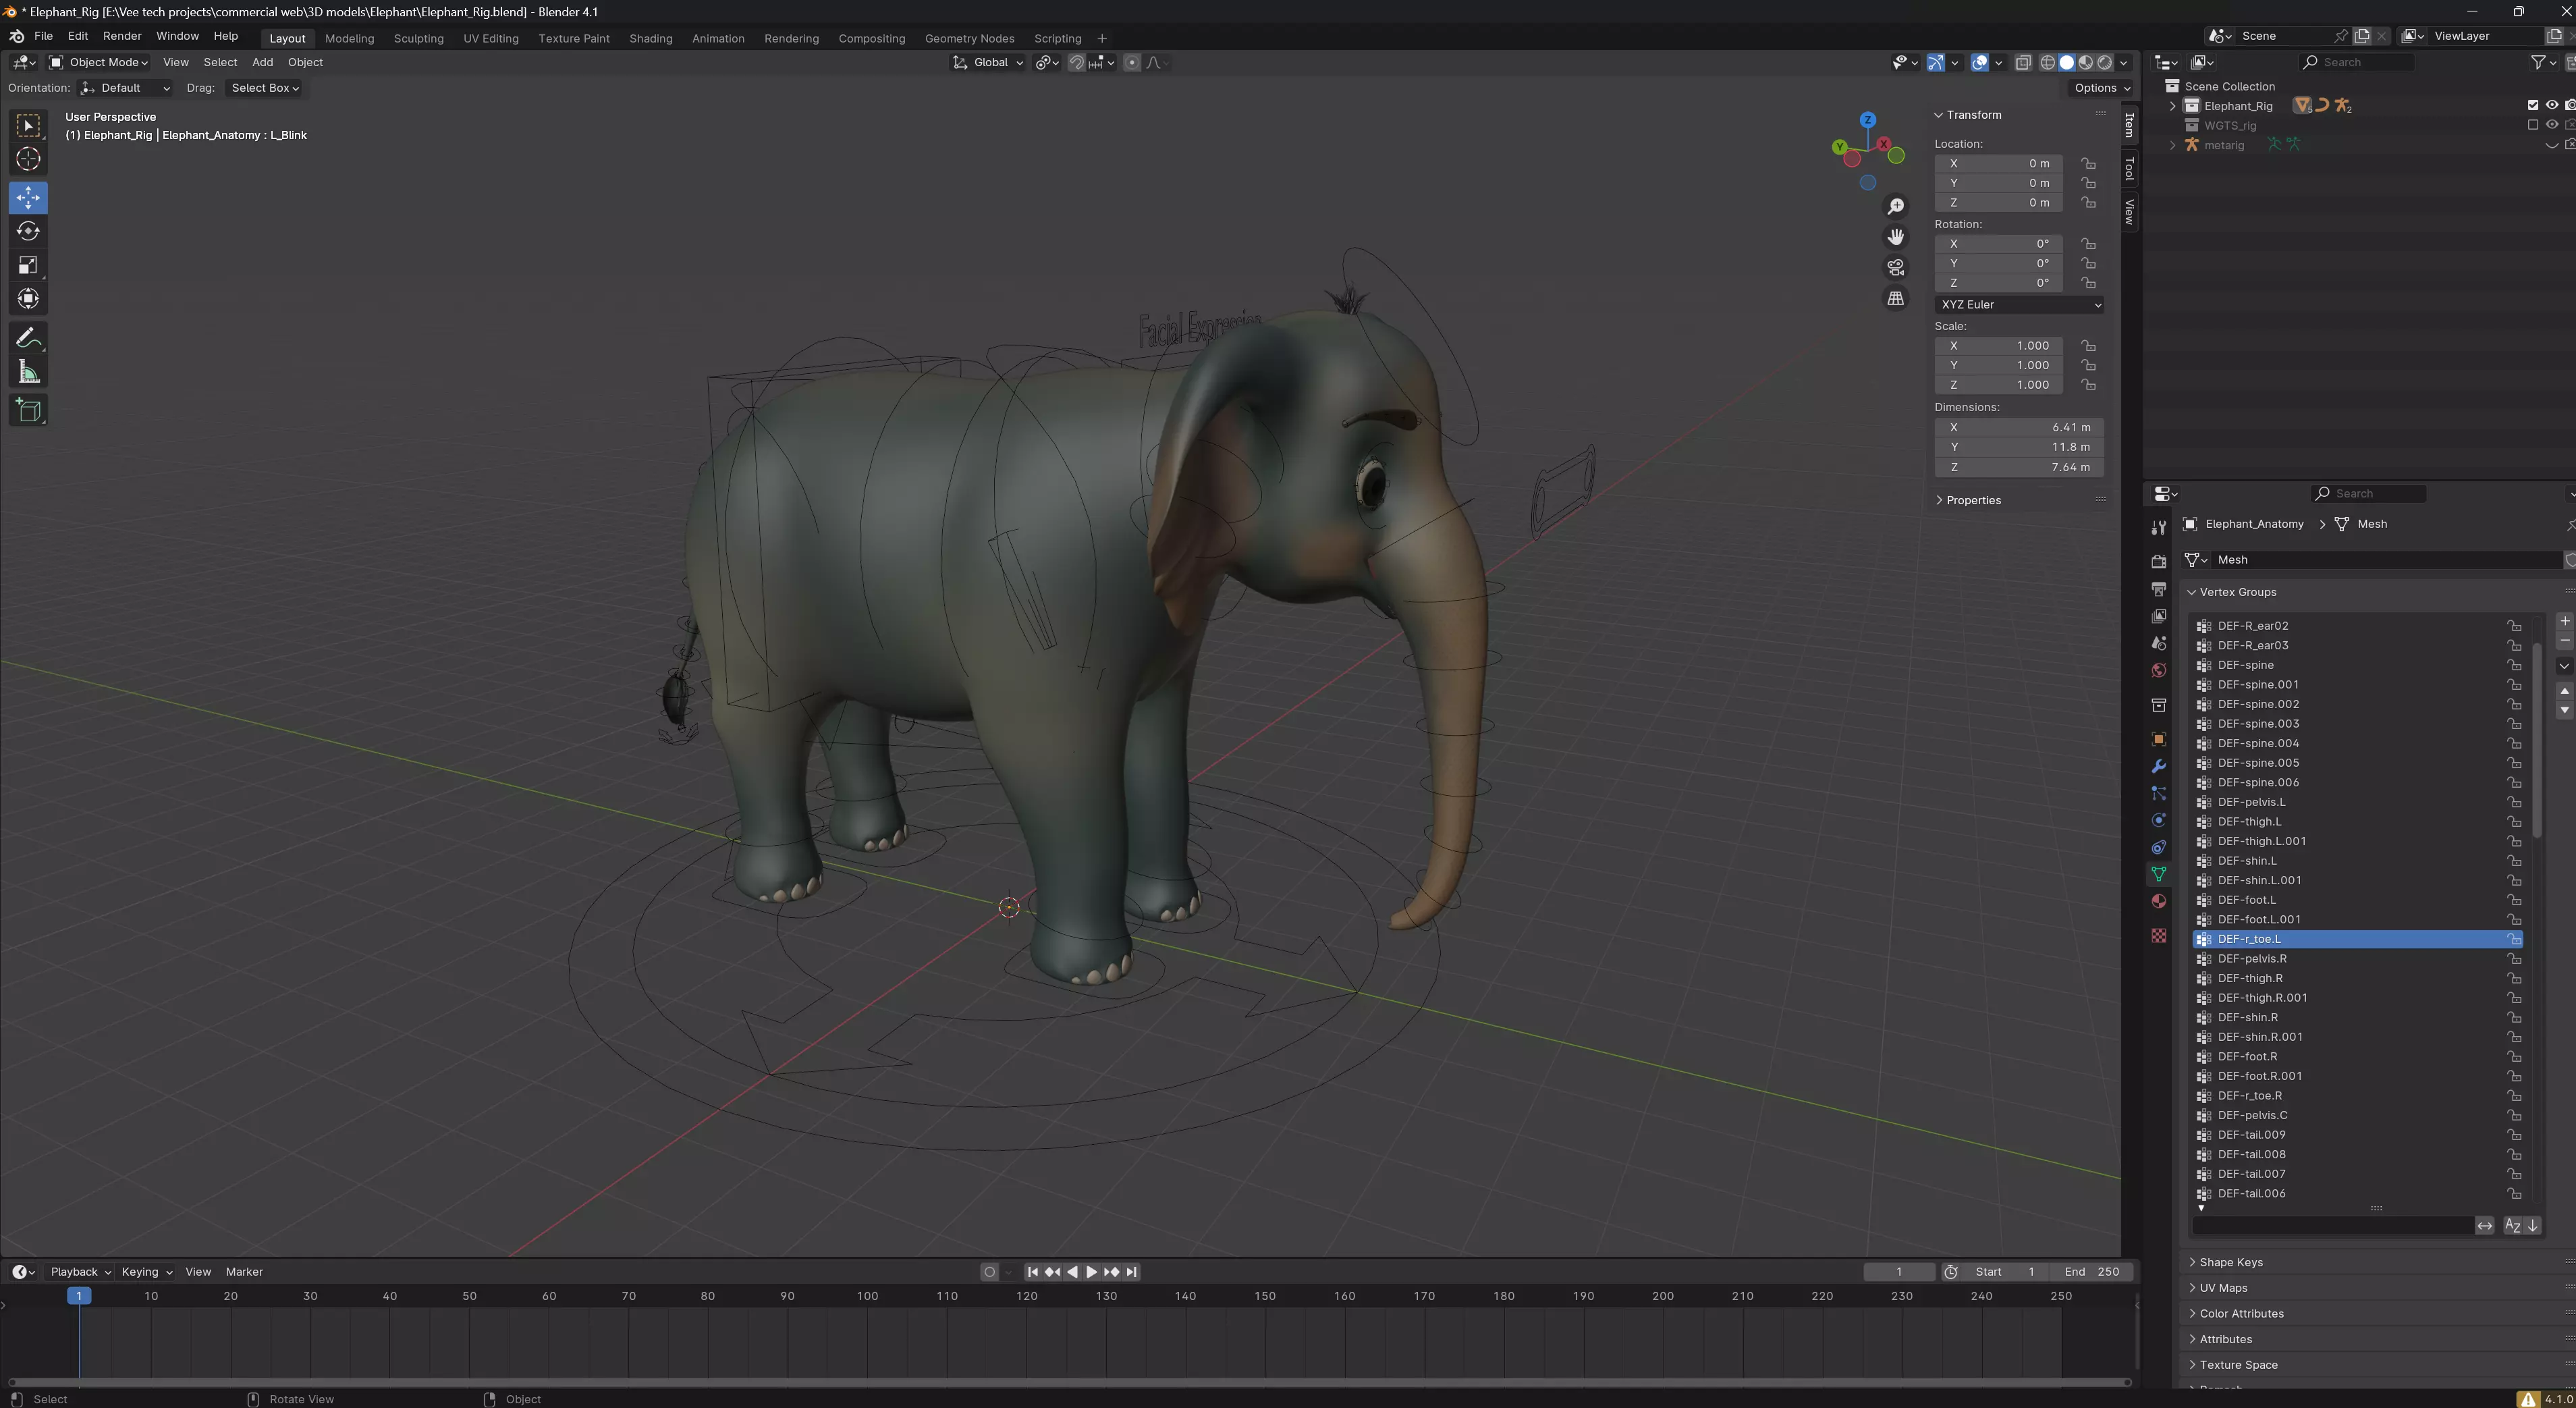2576x1408 pixels.
Task: Open the Object Mode dropdown
Action: tap(99, 62)
